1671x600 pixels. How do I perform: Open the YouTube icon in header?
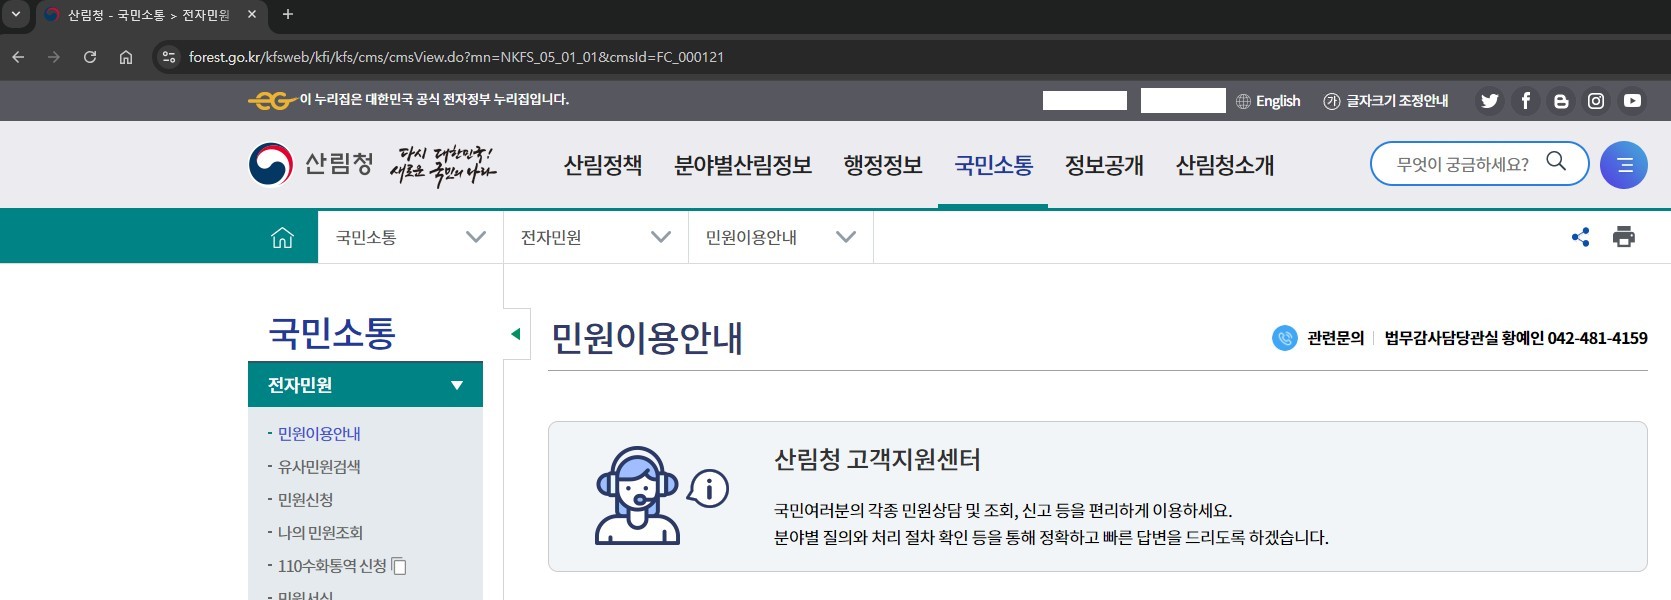pyautogui.click(x=1632, y=101)
